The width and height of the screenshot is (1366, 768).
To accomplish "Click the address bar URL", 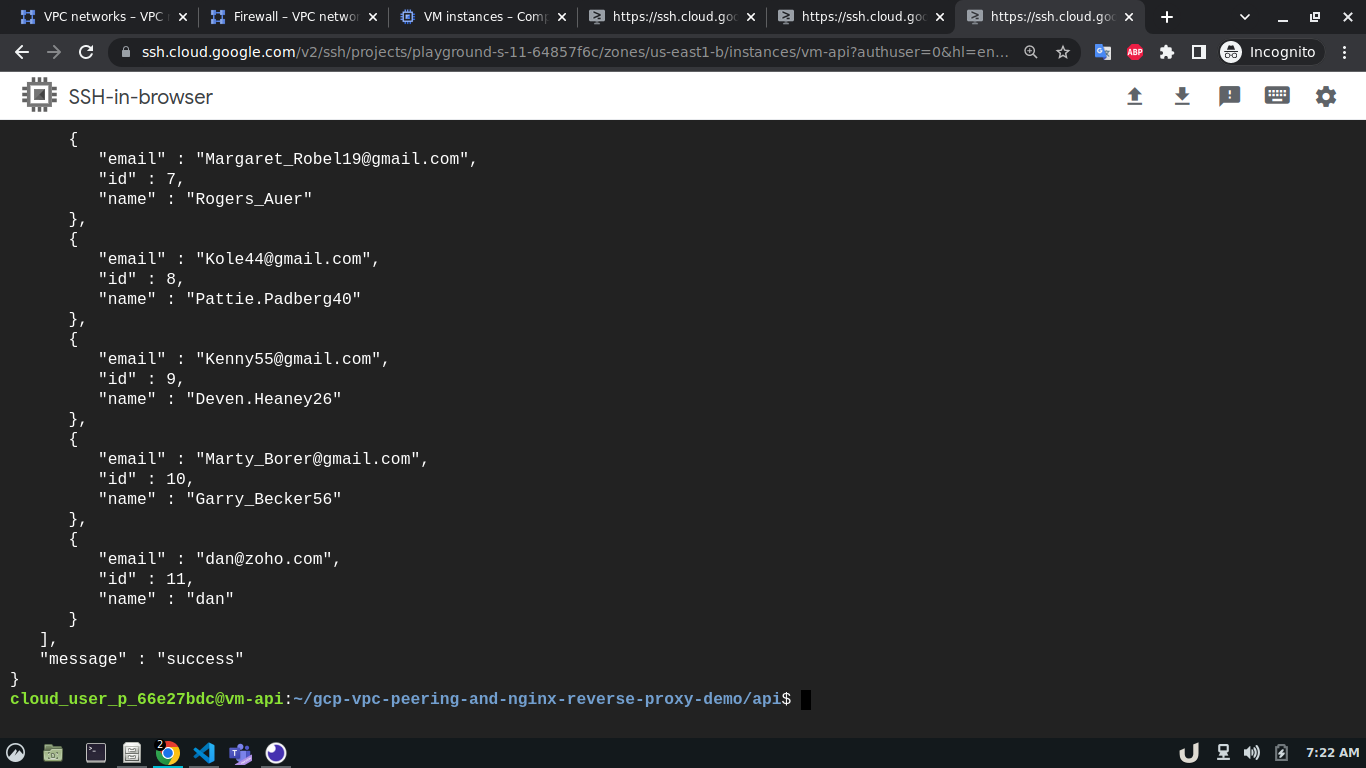I will pyautogui.click(x=575, y=52).
